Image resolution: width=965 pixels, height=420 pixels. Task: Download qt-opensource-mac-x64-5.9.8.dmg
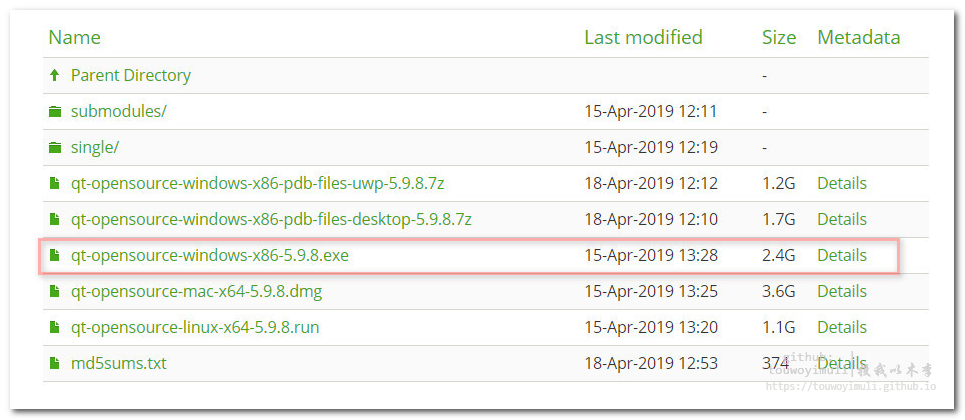click(x=196, y=291)
